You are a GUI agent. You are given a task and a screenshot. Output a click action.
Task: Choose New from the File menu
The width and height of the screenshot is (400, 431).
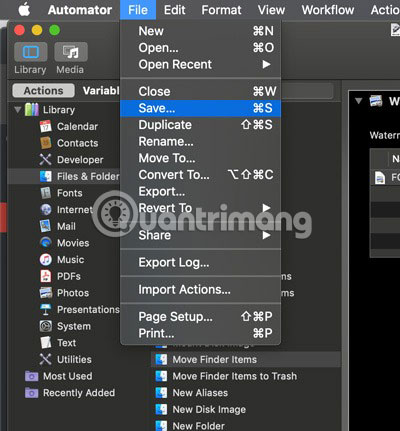200,31
